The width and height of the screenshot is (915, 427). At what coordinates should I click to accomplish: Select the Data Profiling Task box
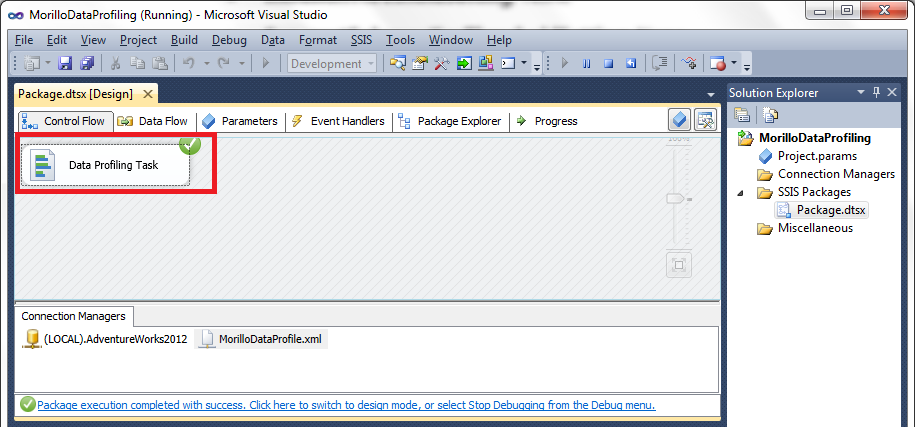point(106,165)
